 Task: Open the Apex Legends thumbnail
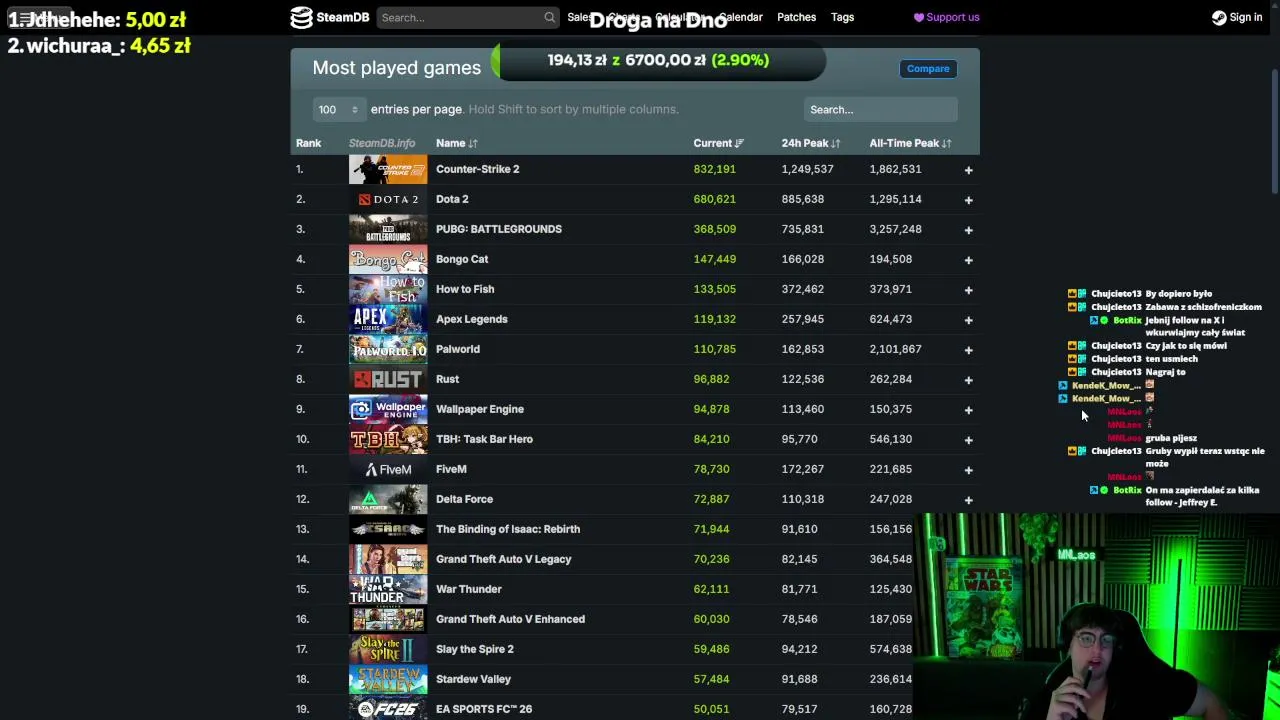[x=388, y=319]
